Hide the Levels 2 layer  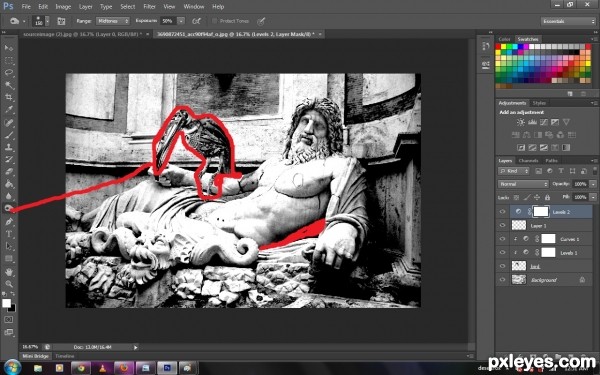point(502,212)
